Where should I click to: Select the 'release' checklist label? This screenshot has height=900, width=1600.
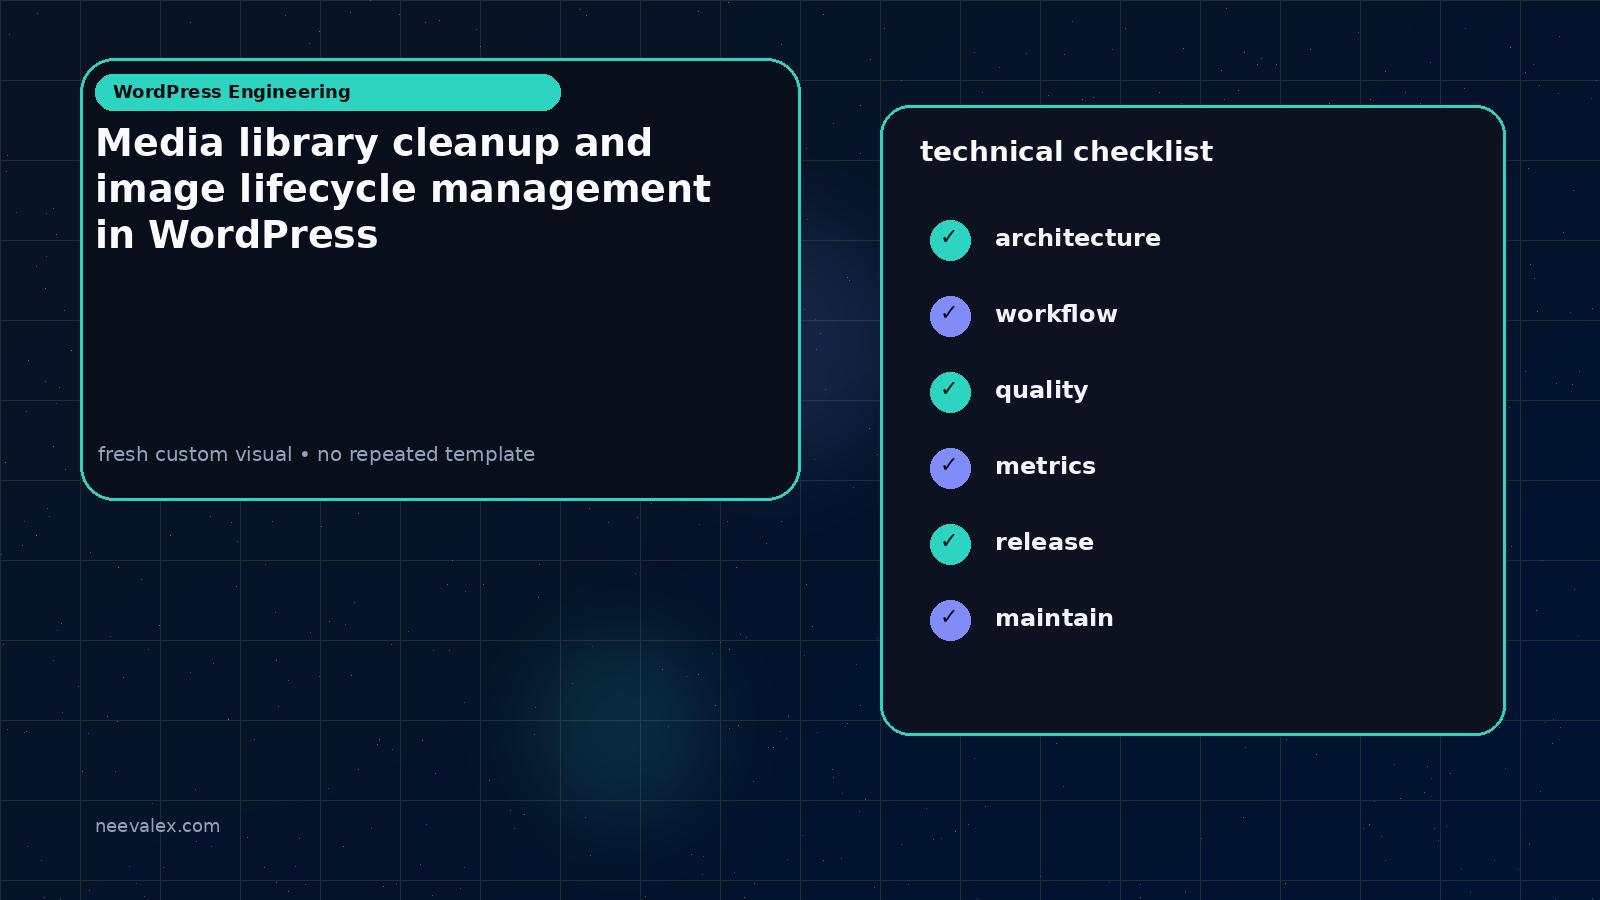(1044, 542)
